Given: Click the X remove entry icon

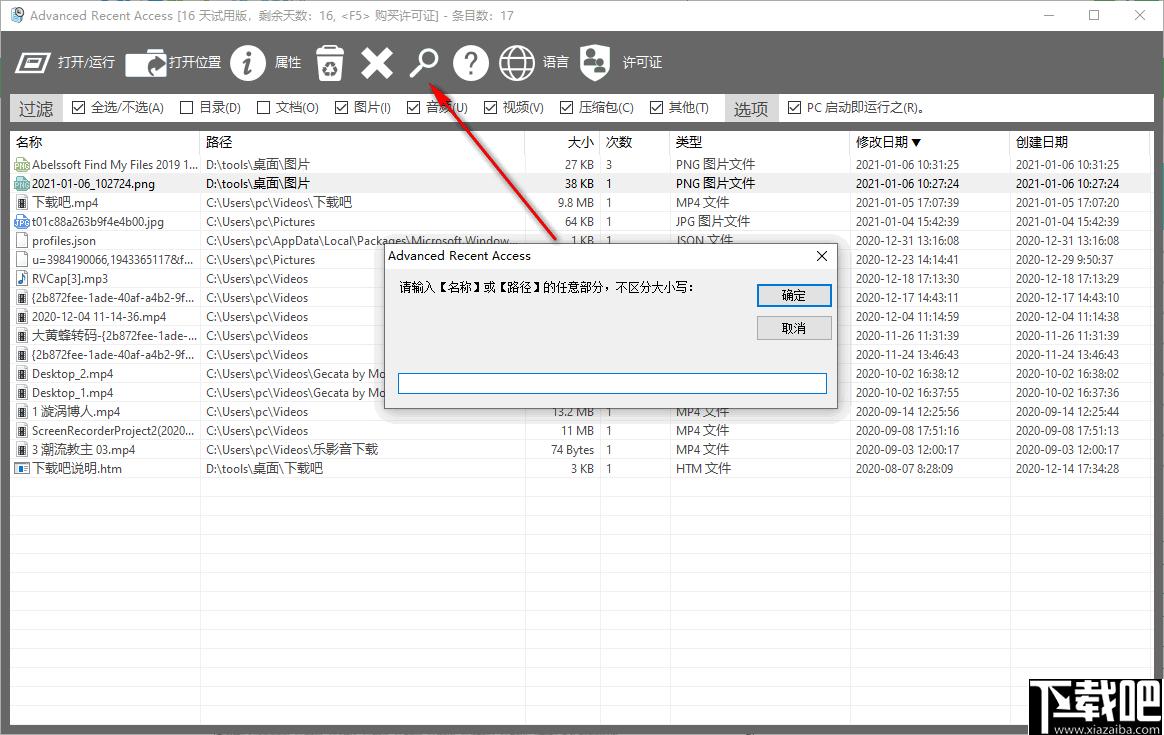Looking at the screenshot, I should point(376,62).
